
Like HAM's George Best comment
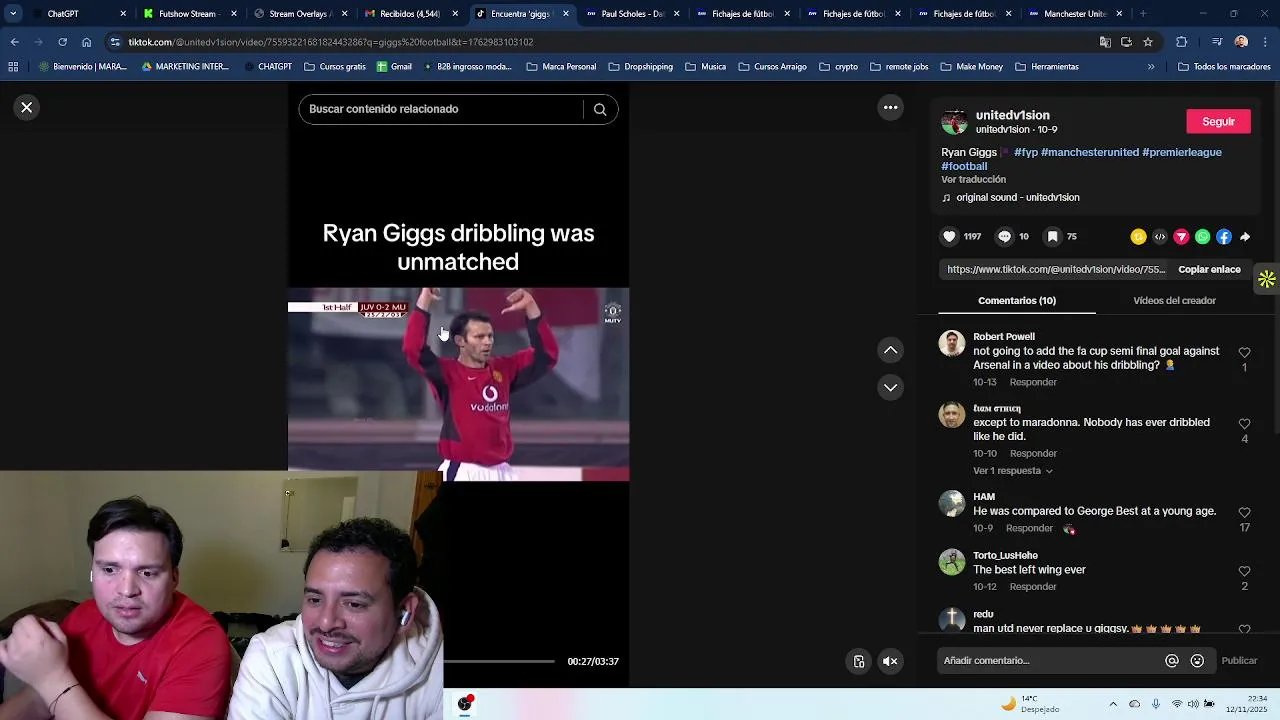(x=1244, y=513)
